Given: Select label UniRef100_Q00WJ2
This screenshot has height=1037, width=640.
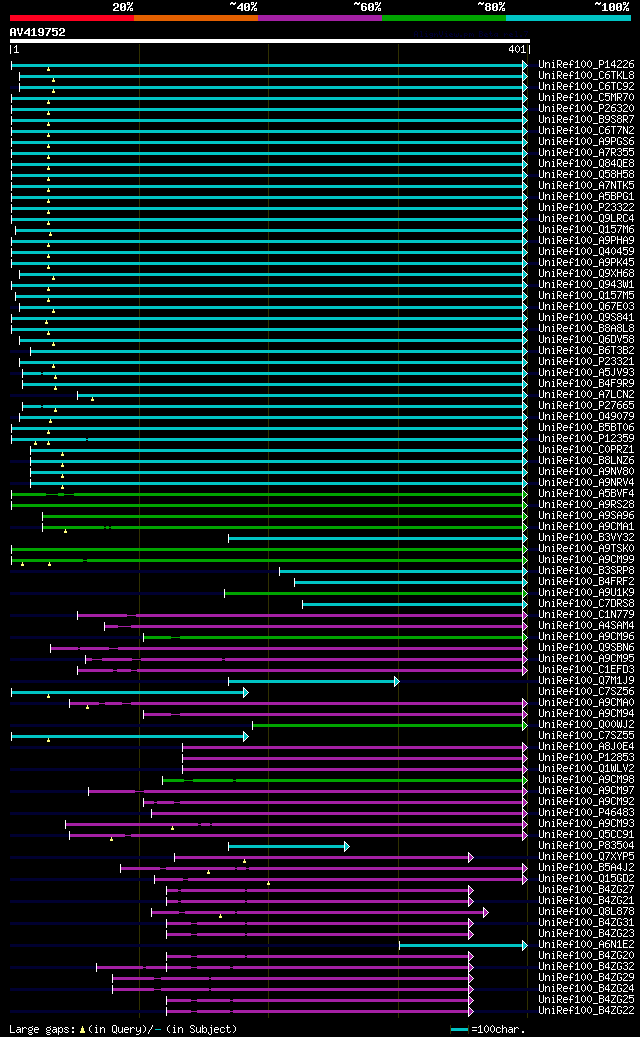Looking at the screenshot, I should click(586, 724).
